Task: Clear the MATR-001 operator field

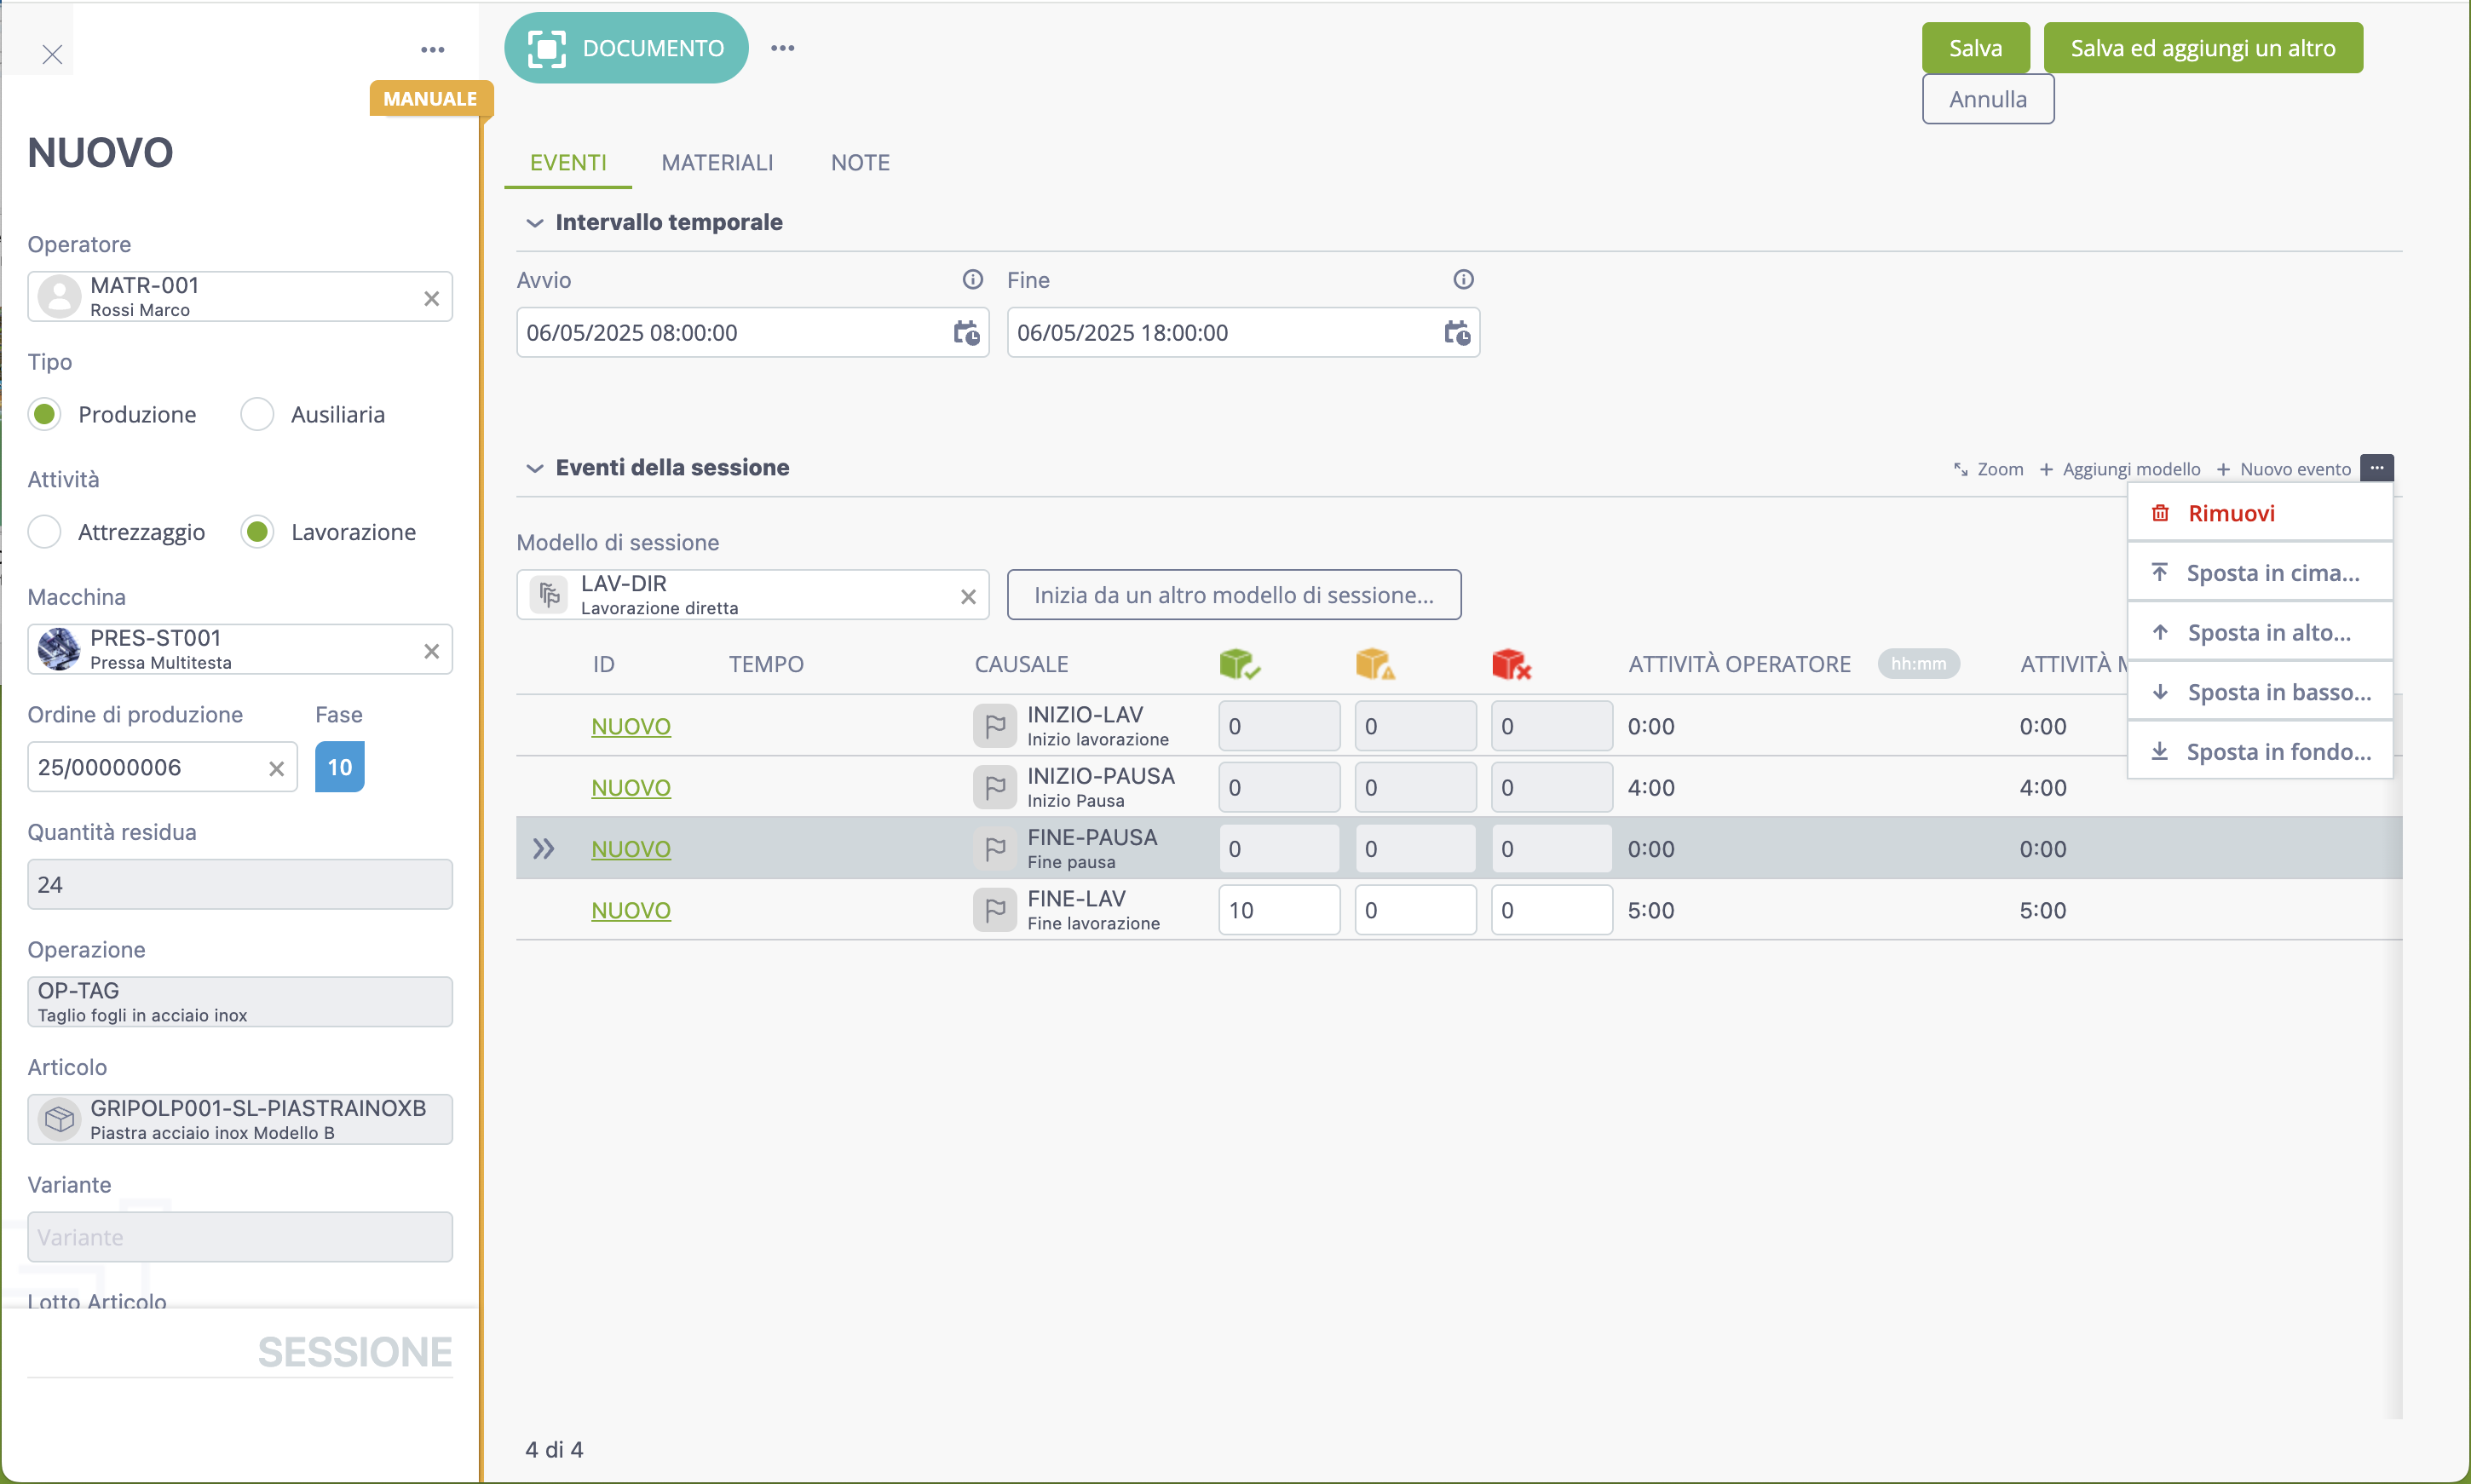Action: (x=431, y=298)
